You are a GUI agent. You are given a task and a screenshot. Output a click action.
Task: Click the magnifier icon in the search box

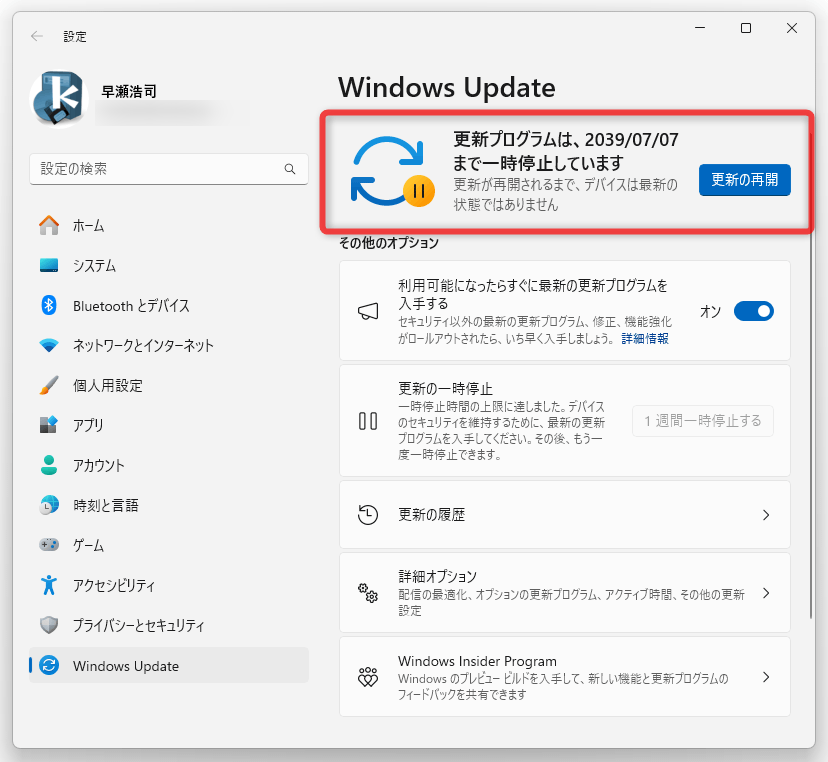289,169
